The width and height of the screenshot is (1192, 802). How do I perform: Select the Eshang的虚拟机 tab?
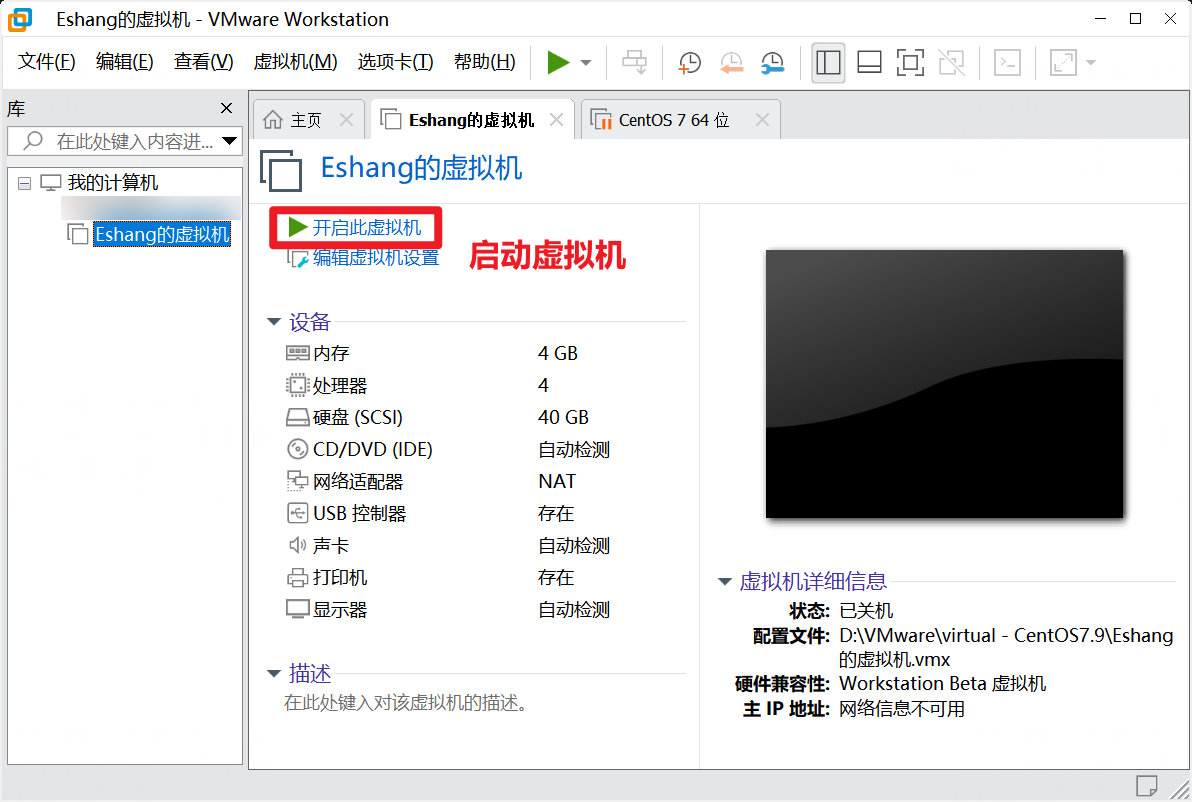(471, 120)
